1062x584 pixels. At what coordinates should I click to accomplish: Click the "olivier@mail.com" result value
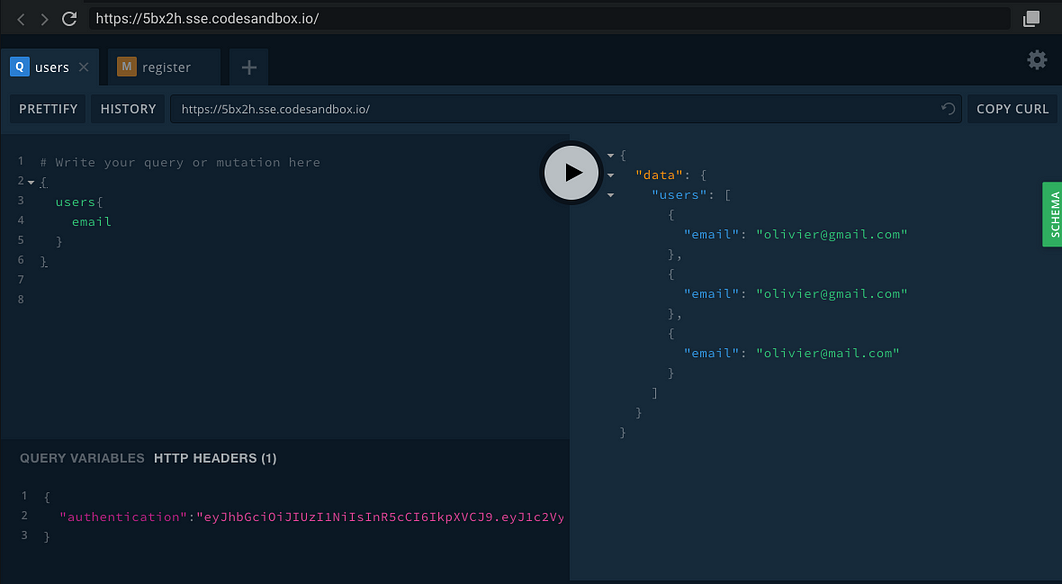click(828, 353)
